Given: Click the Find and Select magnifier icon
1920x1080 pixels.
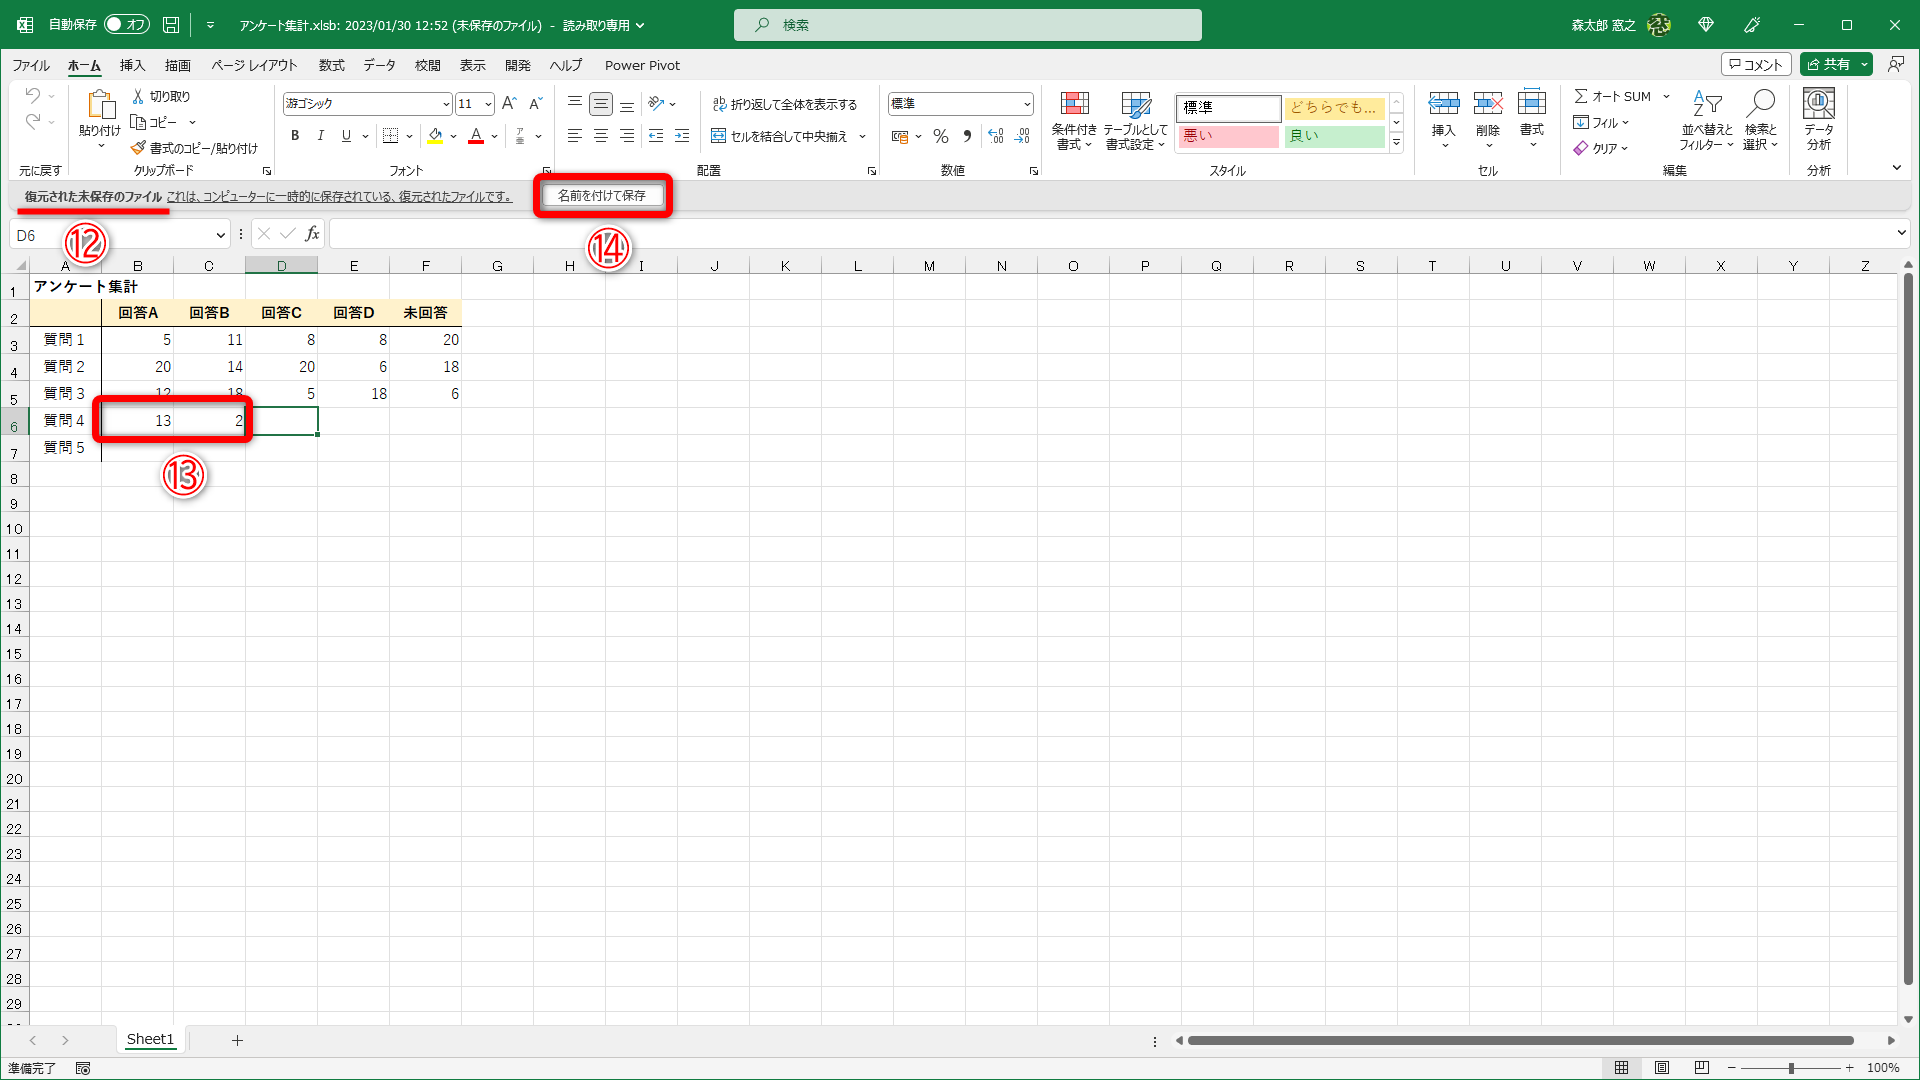Looking at the screenshot, I should [x=1760, y=104].
